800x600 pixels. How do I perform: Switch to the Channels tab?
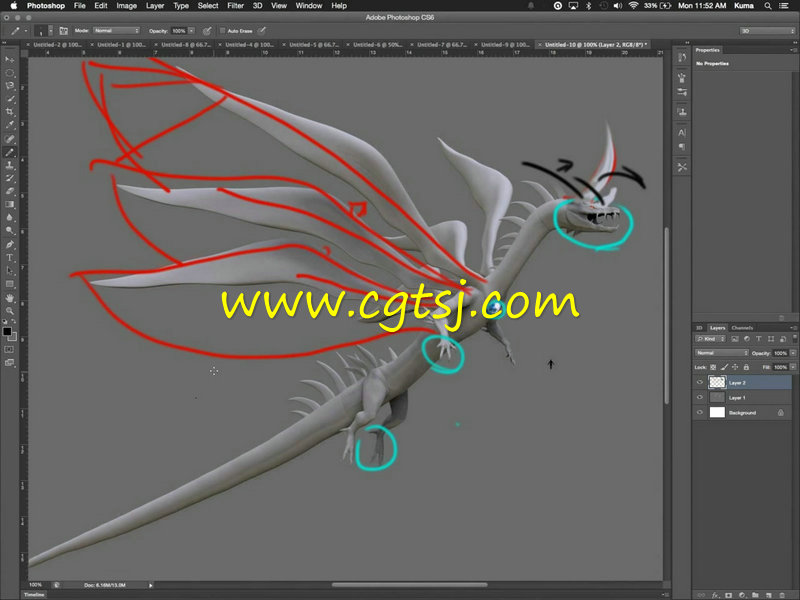[742, 328]
